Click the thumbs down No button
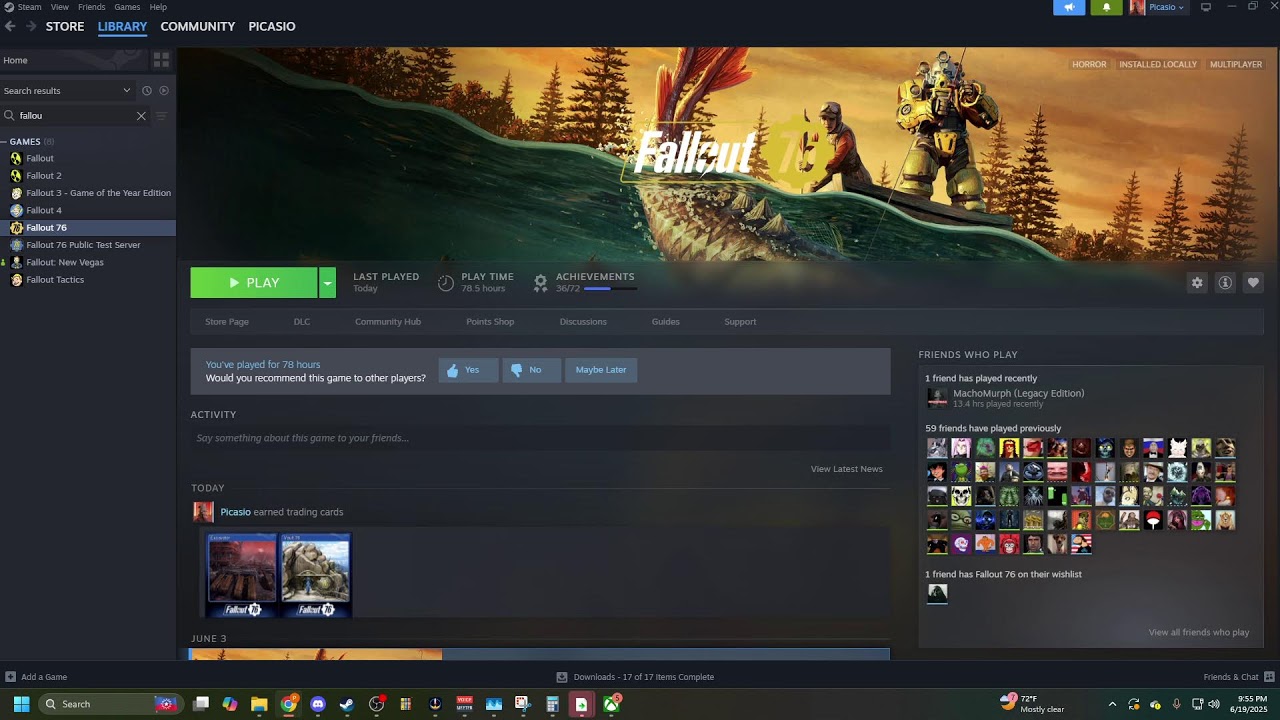The image size is (1280, 720). pos(531,370)
